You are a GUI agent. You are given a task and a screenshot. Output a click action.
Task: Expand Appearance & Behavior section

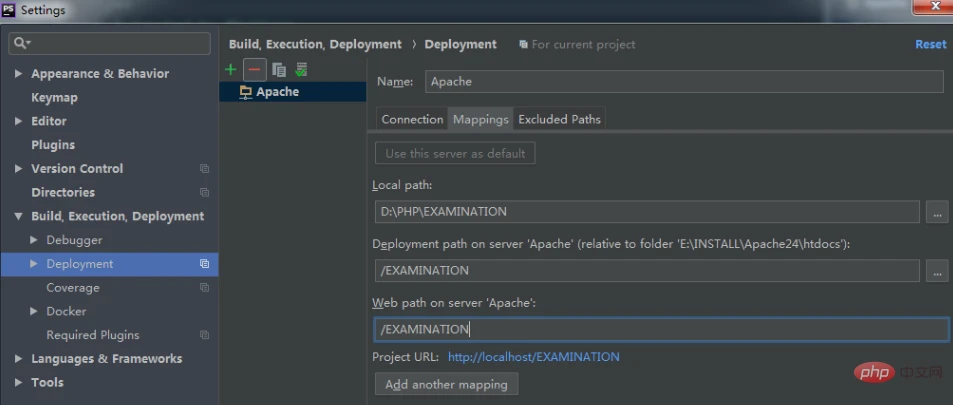click(18, 74)
